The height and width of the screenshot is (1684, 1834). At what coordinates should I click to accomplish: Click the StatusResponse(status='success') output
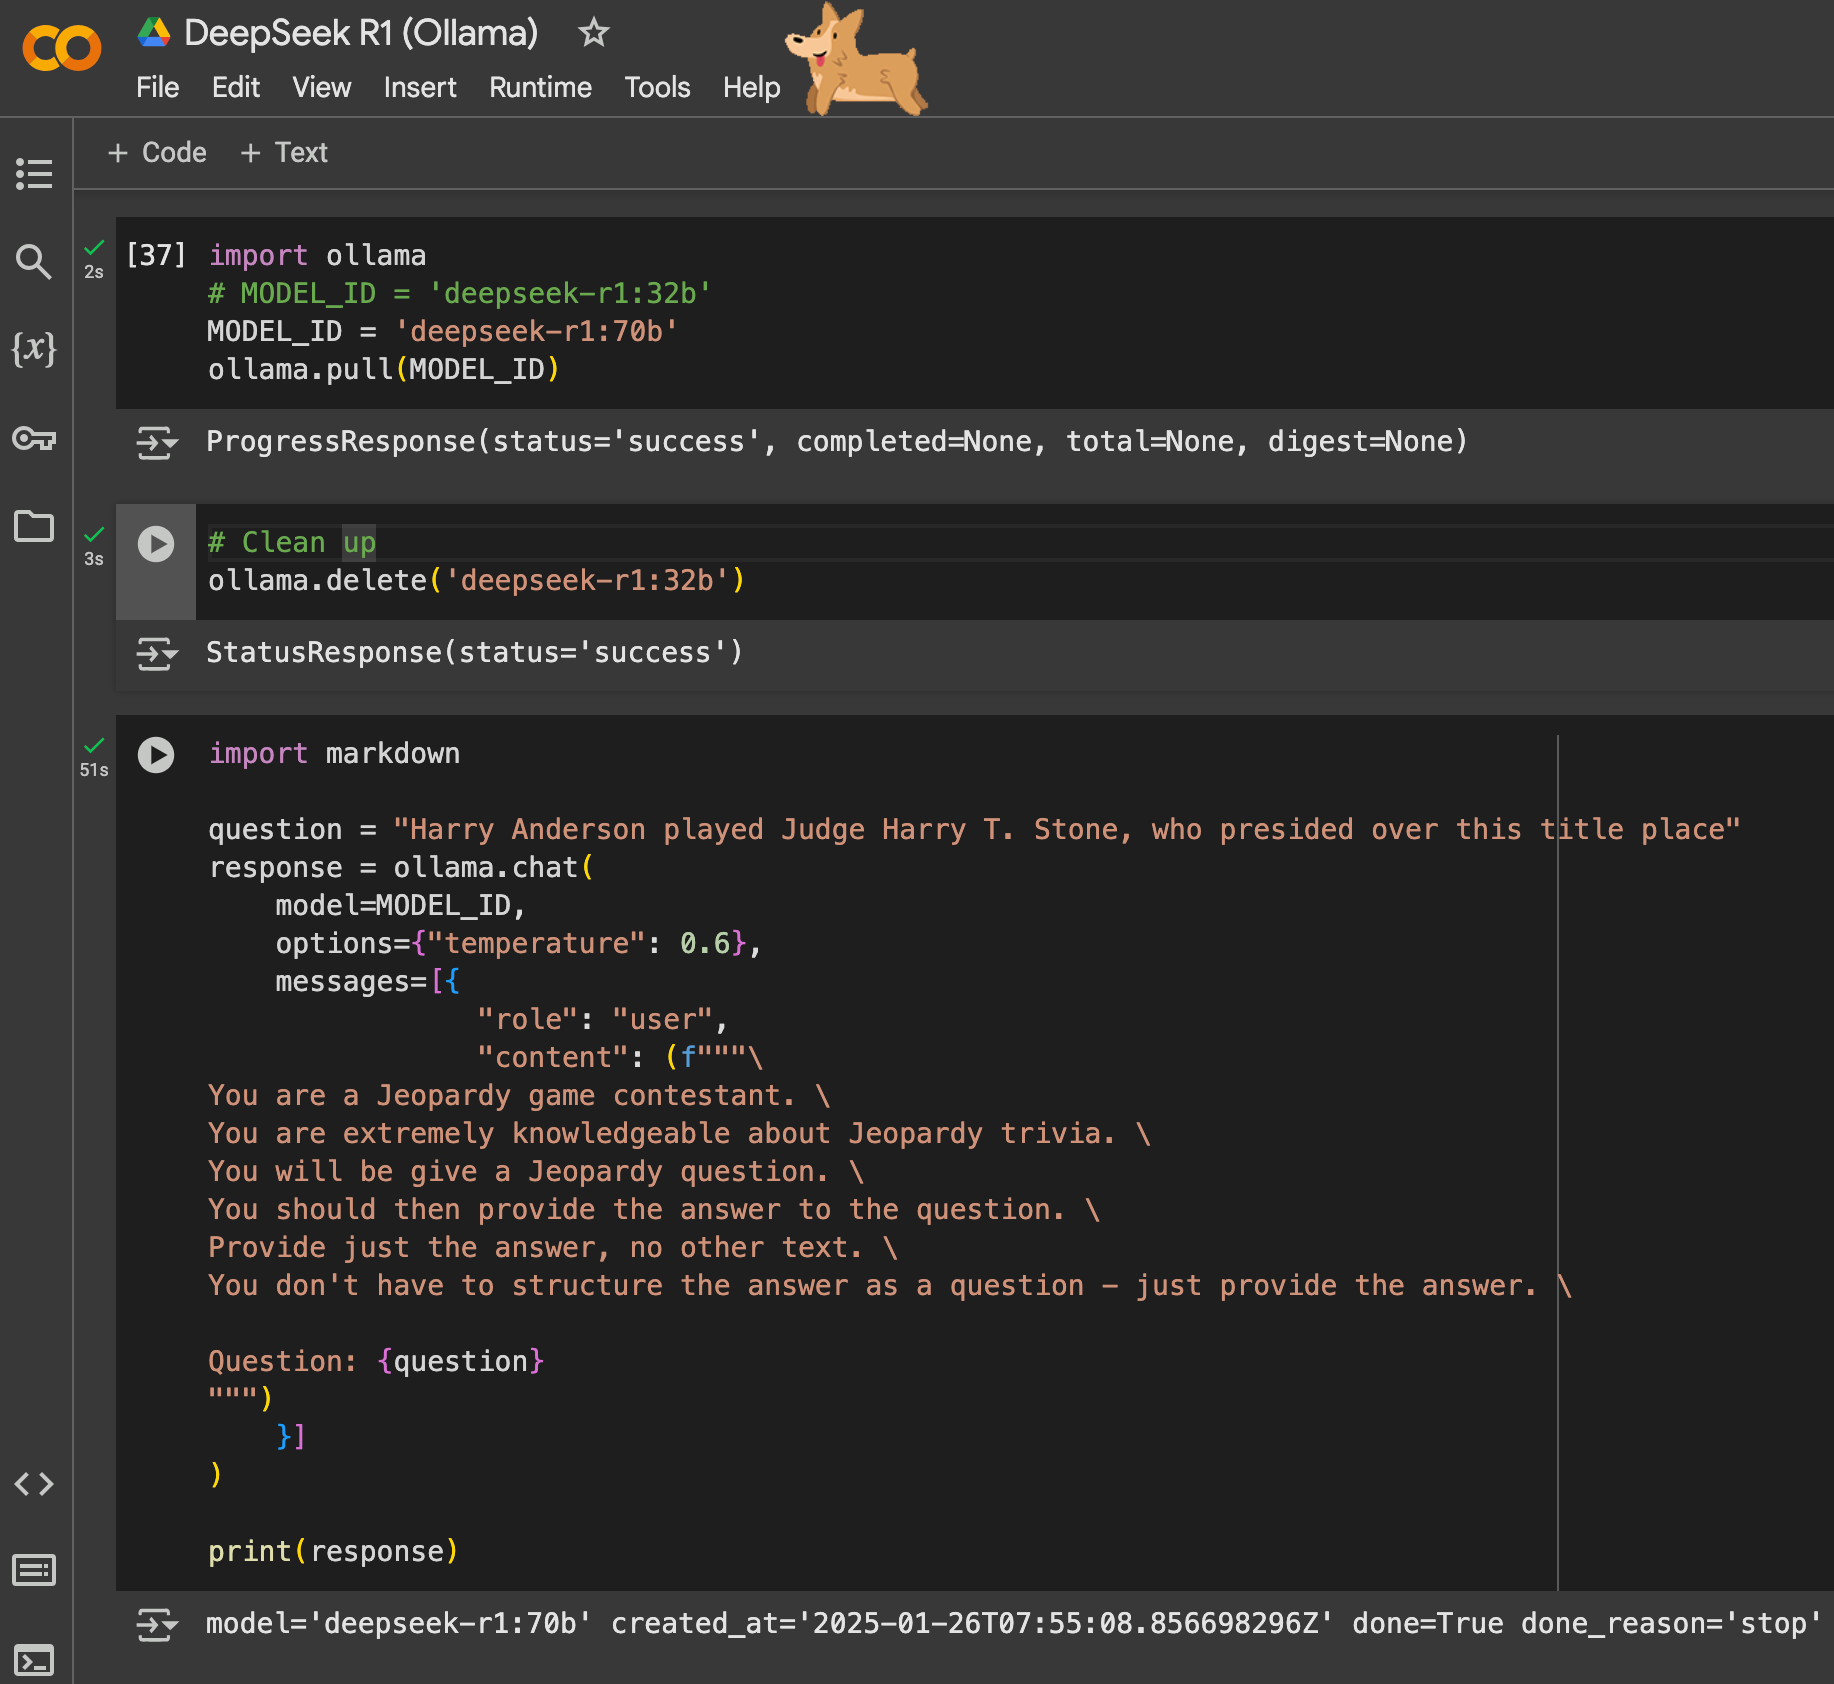tap(474, 653)
